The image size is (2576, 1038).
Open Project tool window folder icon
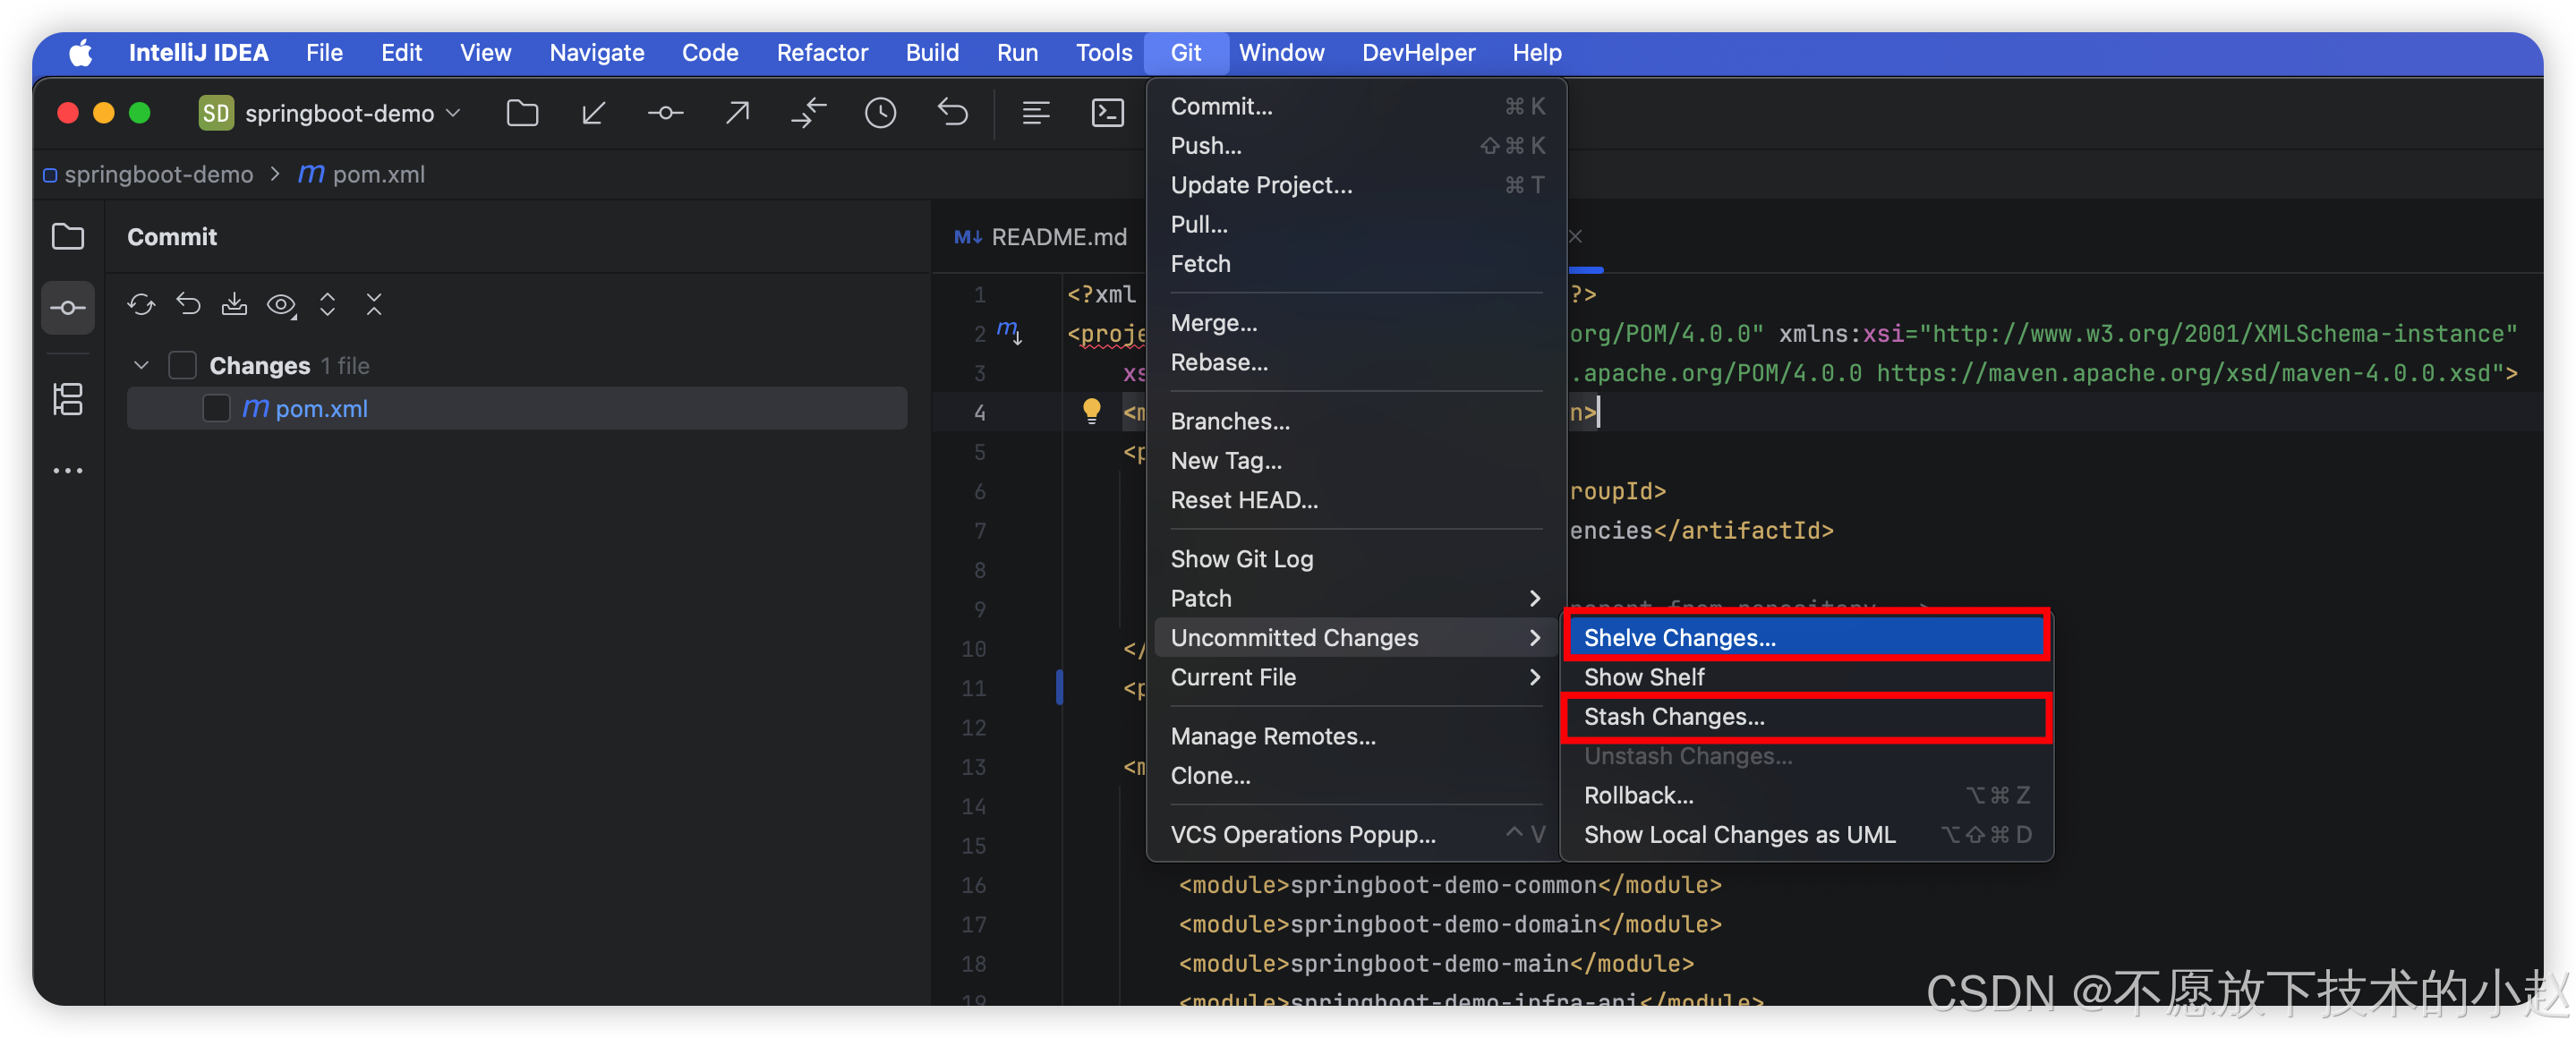point(68,237)
